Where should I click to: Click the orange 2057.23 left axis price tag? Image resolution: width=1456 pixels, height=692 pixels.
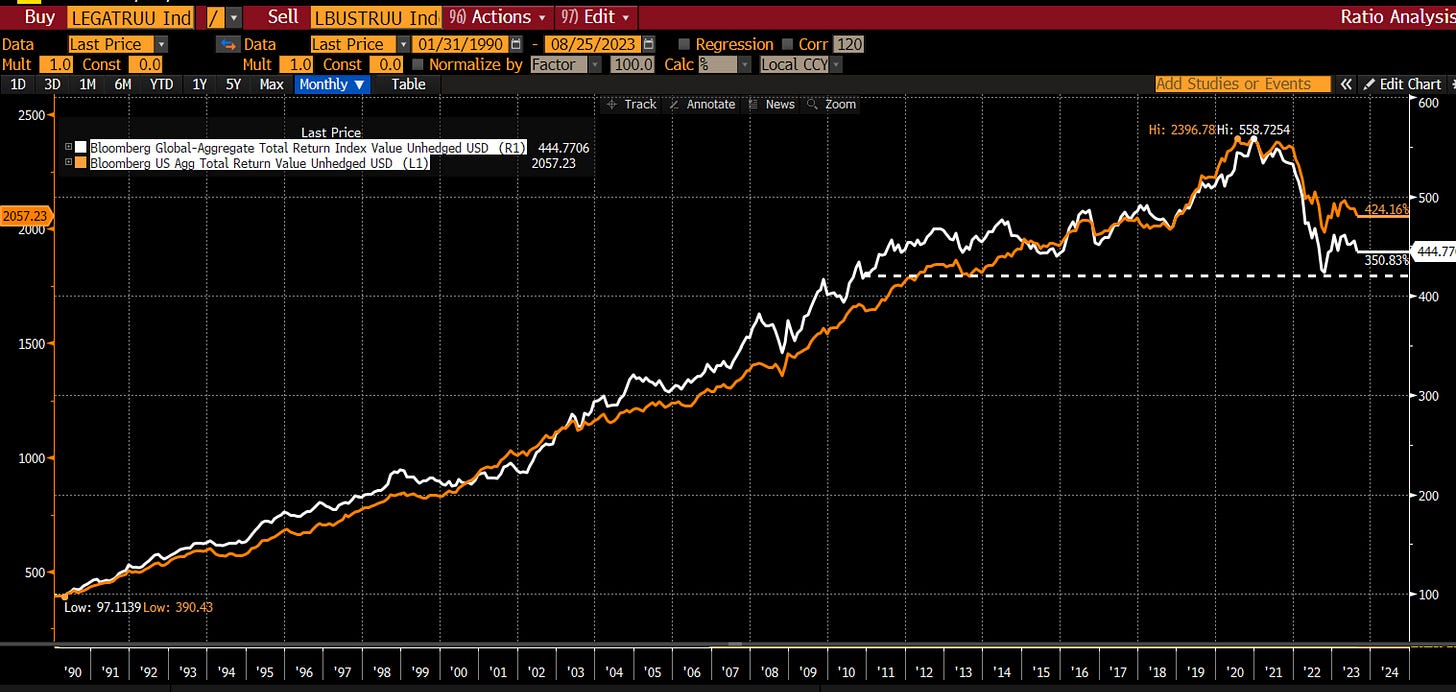pyautogui.click(x=25, y=215)
